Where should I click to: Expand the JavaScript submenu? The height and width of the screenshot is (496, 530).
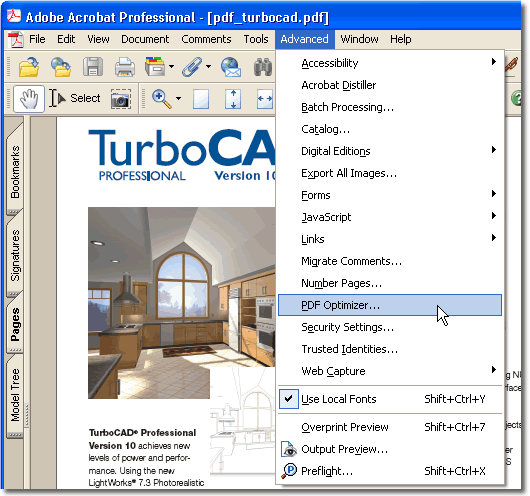pyautogui.click(x=390, y=217)
